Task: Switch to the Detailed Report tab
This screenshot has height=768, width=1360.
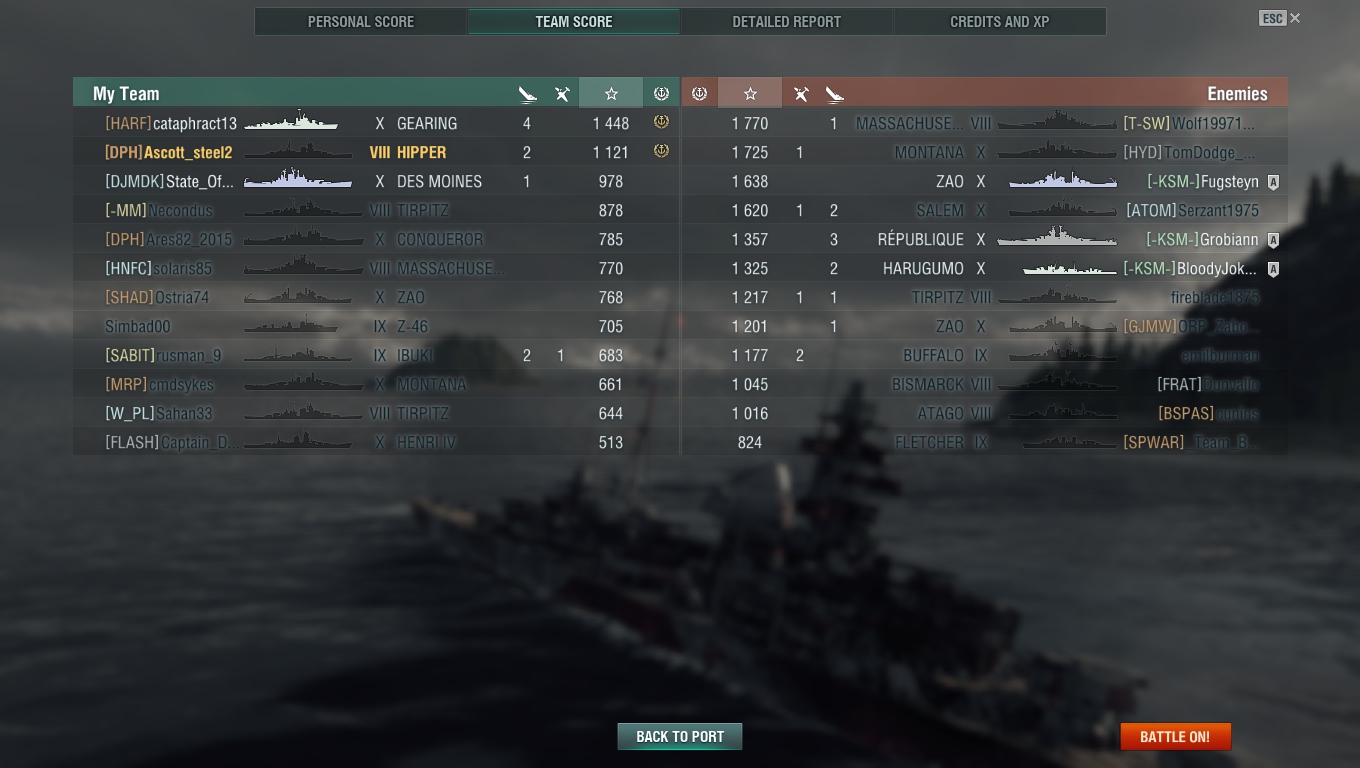Action: tap(786, 21)
